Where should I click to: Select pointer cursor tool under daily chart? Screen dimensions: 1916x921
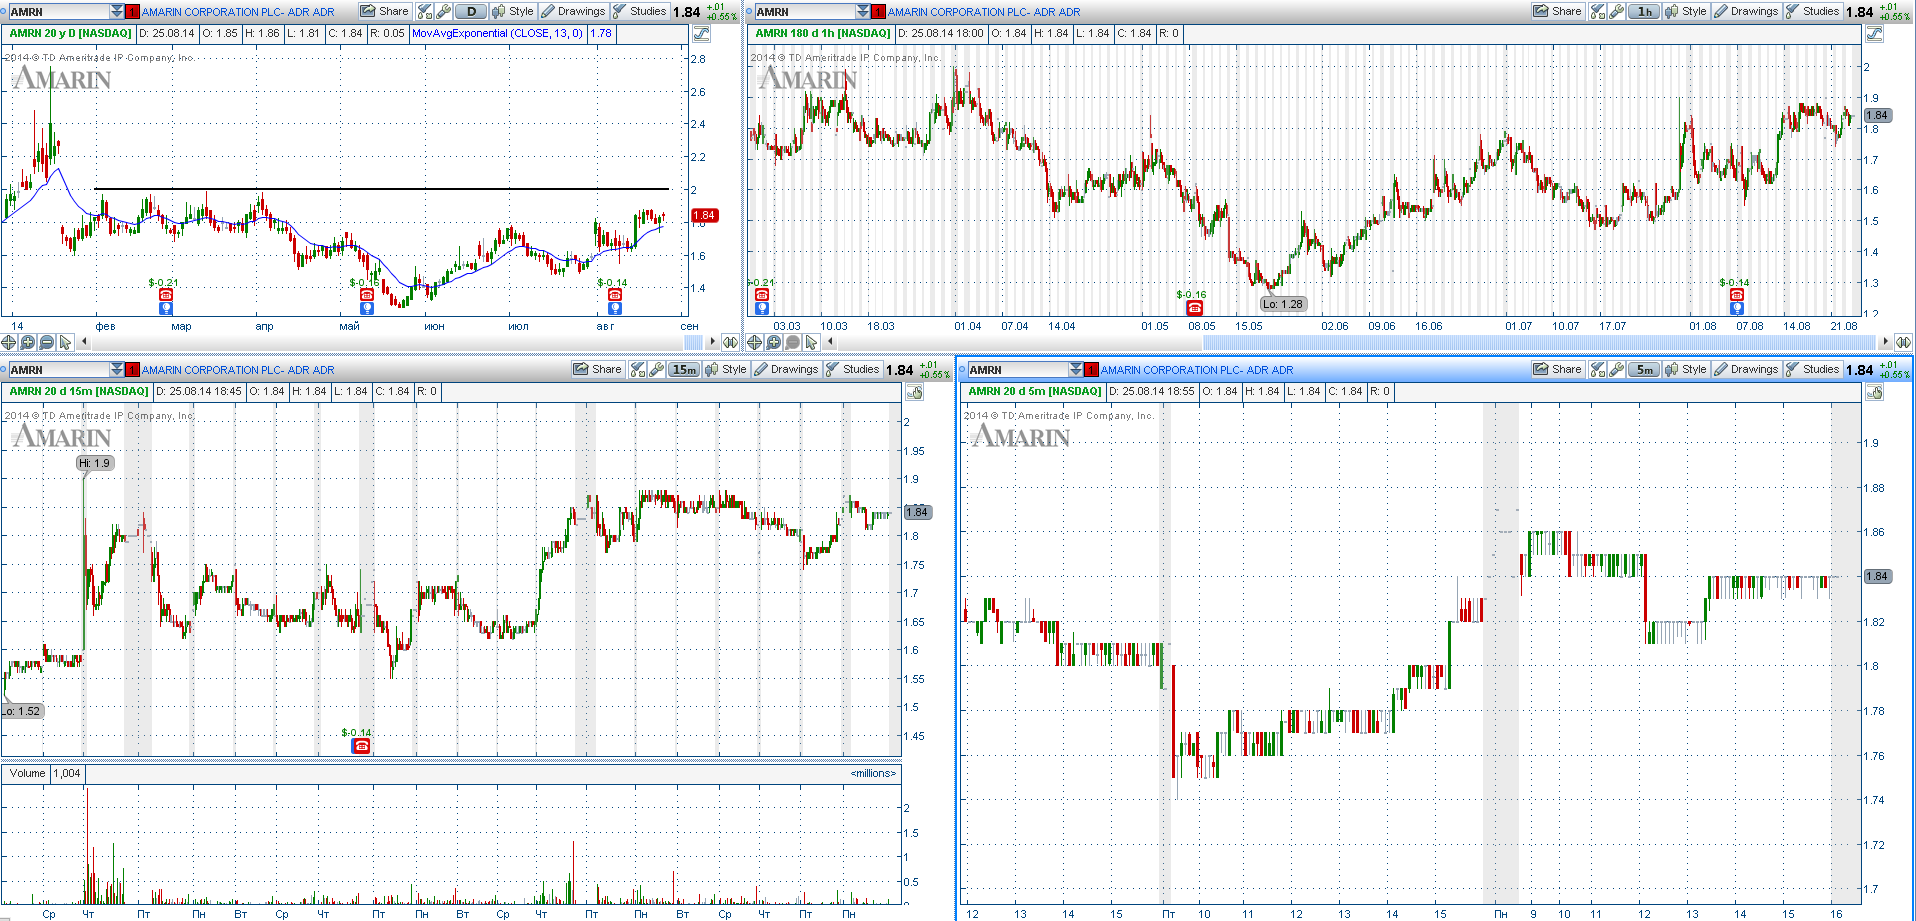66,342
